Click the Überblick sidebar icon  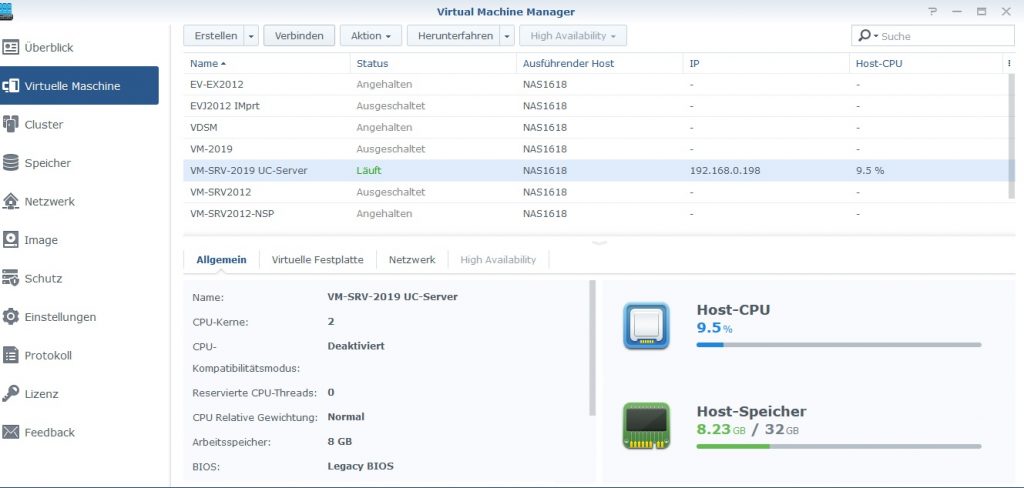pyautogui.click(x=10, y=47)
